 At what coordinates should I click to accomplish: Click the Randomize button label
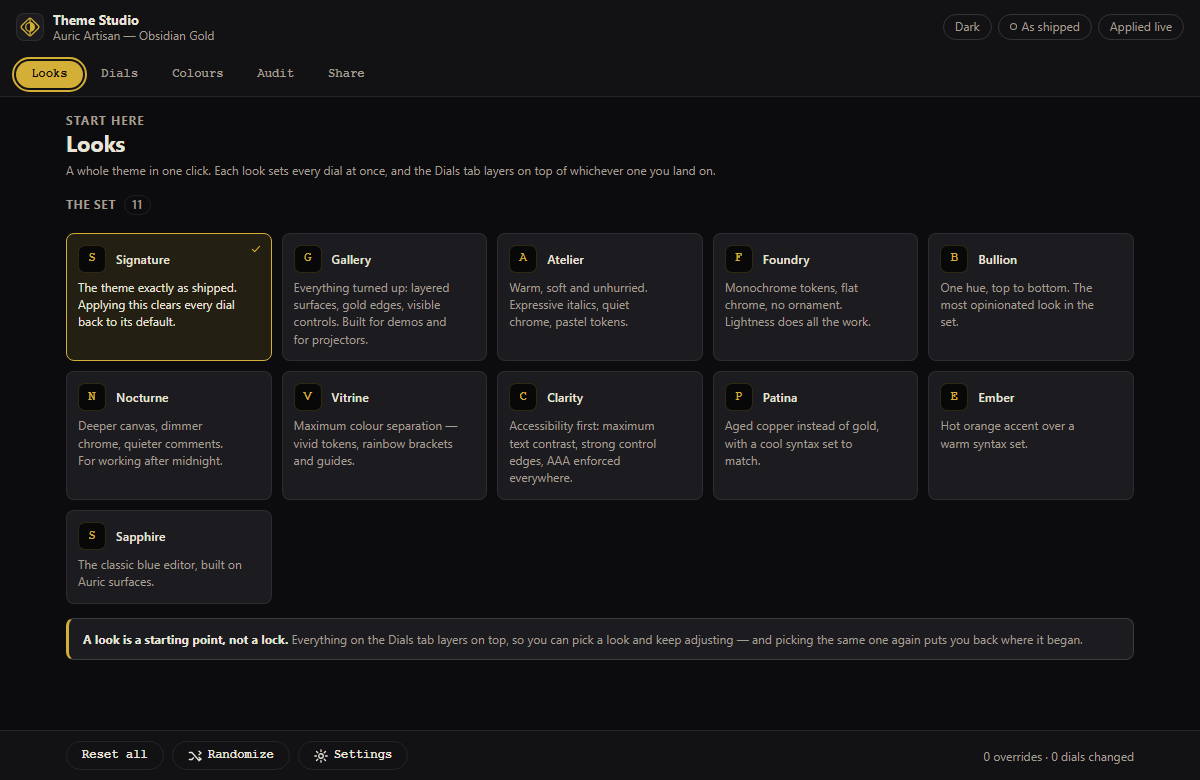point(241,755)
